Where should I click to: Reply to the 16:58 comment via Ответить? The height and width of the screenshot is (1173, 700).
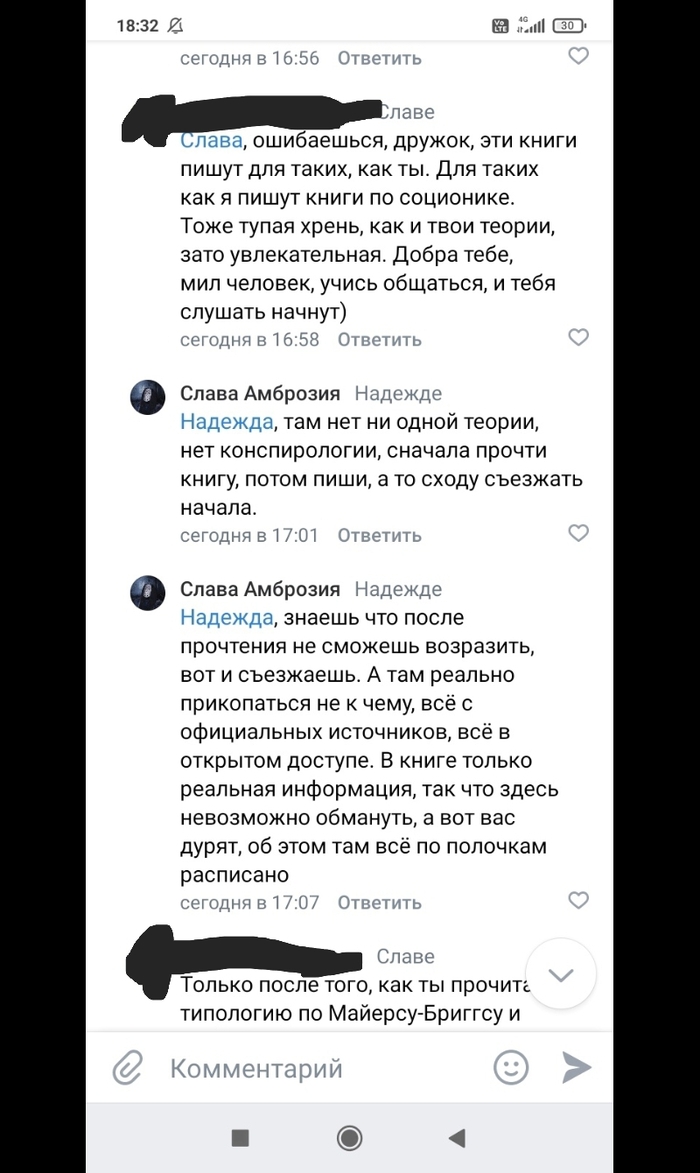(x=379, y=339)
